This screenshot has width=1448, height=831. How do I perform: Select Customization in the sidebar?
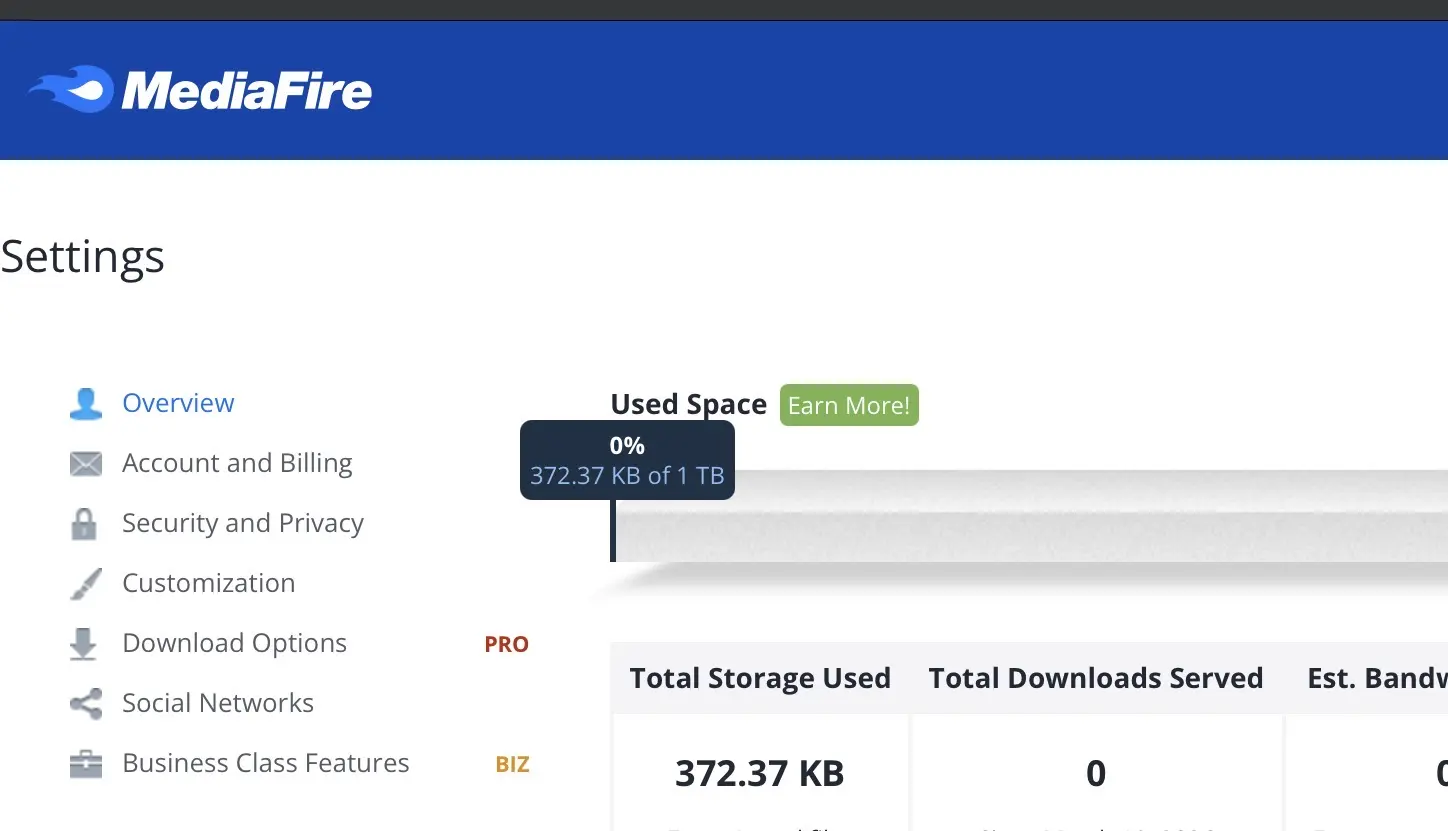pos(208,583)
